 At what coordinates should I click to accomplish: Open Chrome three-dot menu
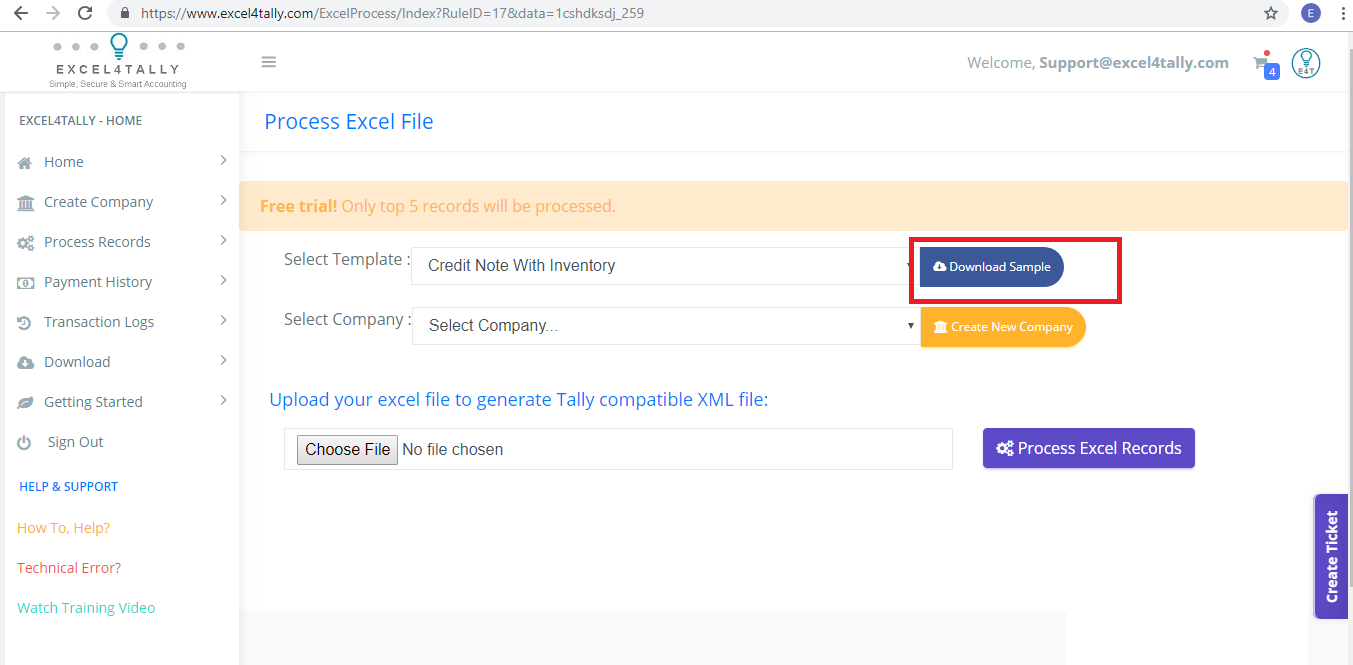point(1342,13)
